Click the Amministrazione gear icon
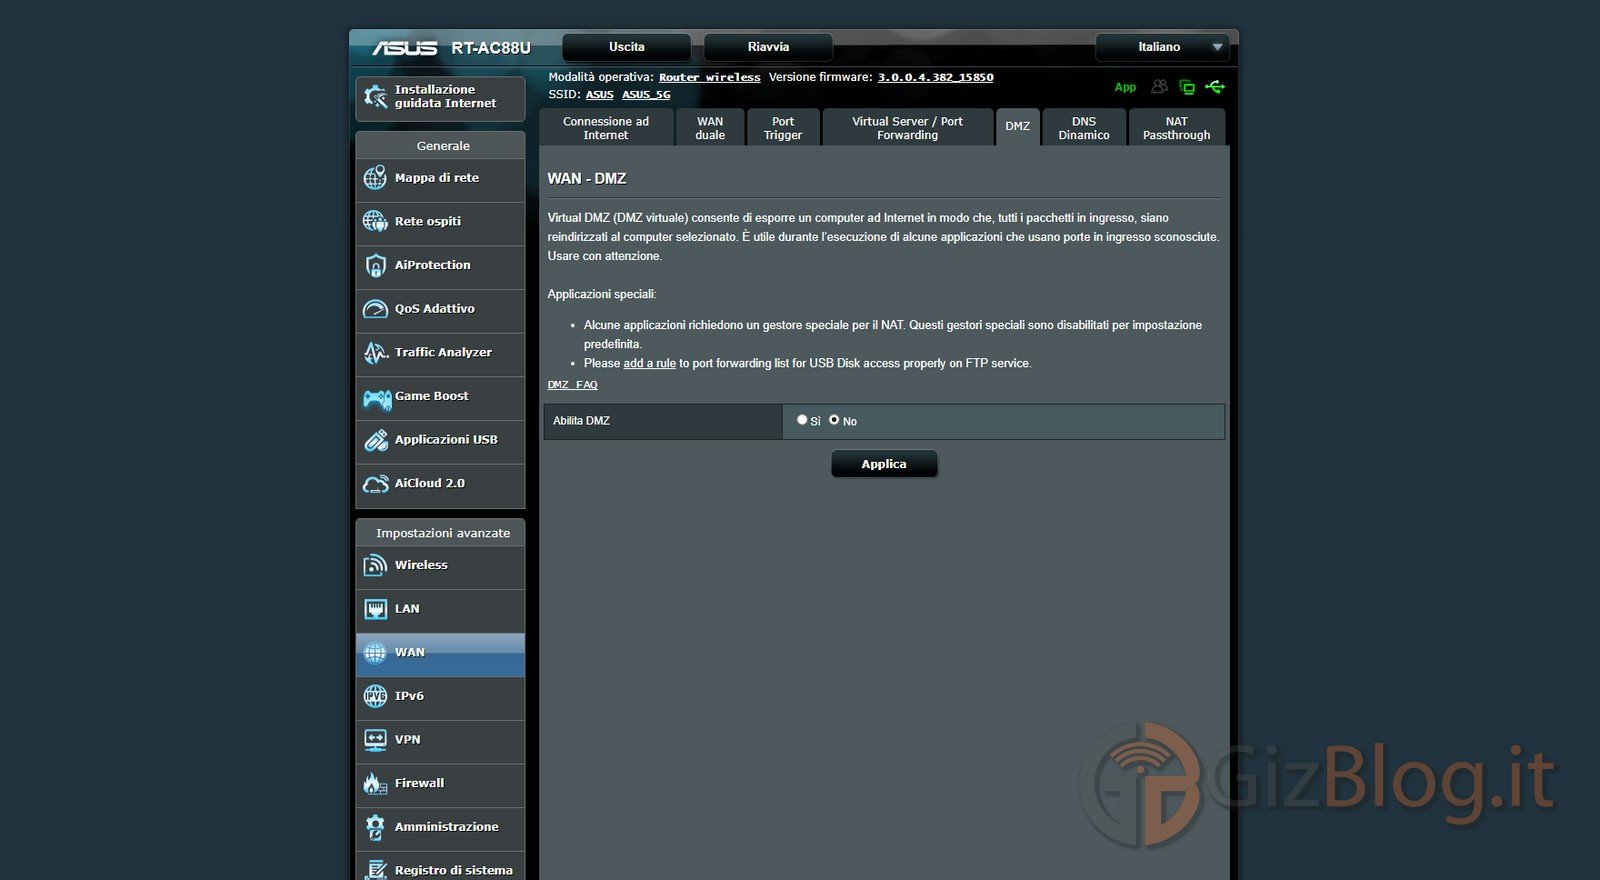 click(375, 827)
